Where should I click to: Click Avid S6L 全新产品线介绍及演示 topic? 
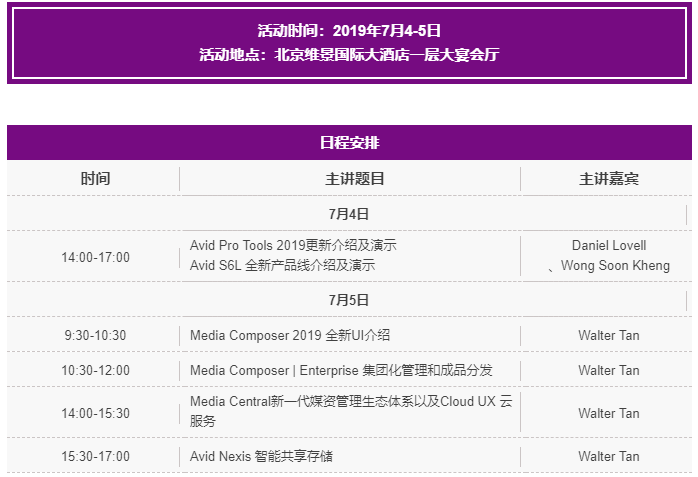(283, 265)
